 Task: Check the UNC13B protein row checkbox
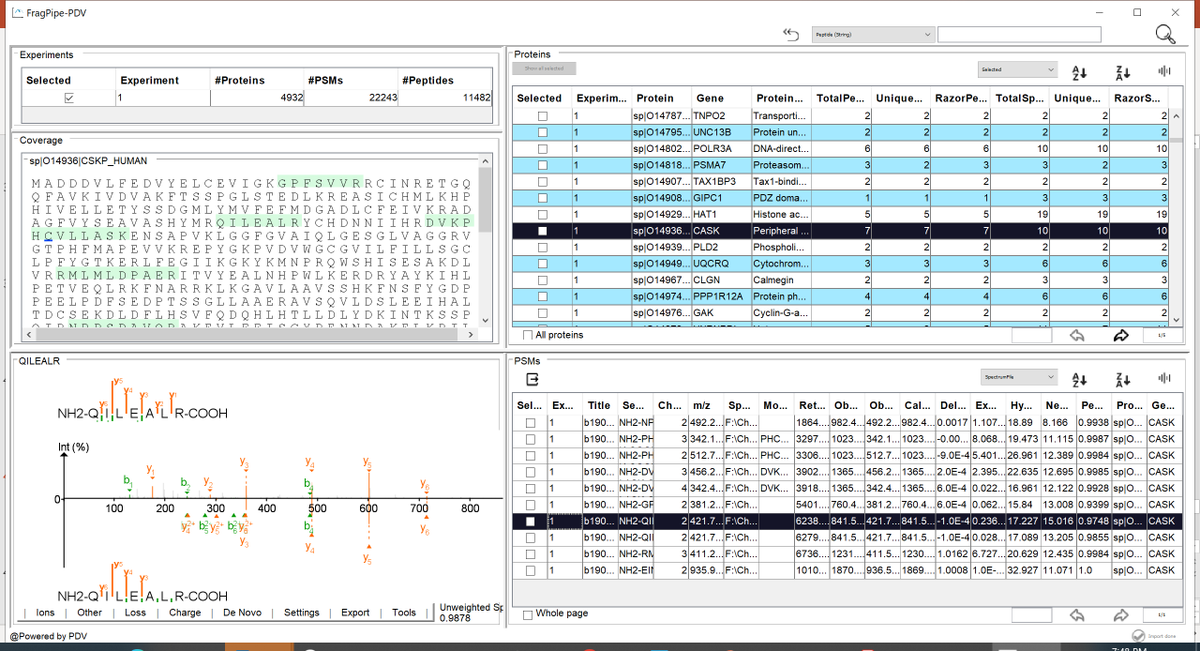coord(543,132)
